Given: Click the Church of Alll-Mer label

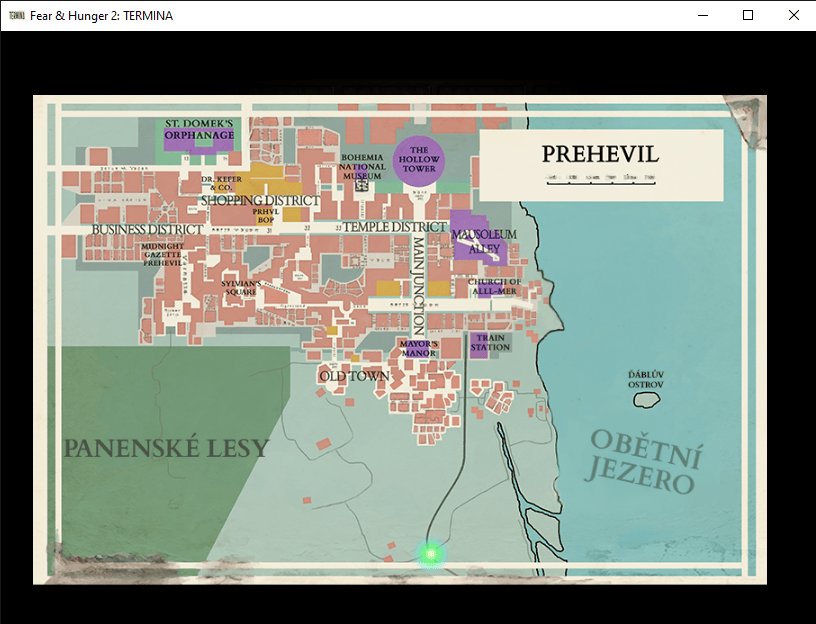Looking at the screenshot, I should (494, 286).
